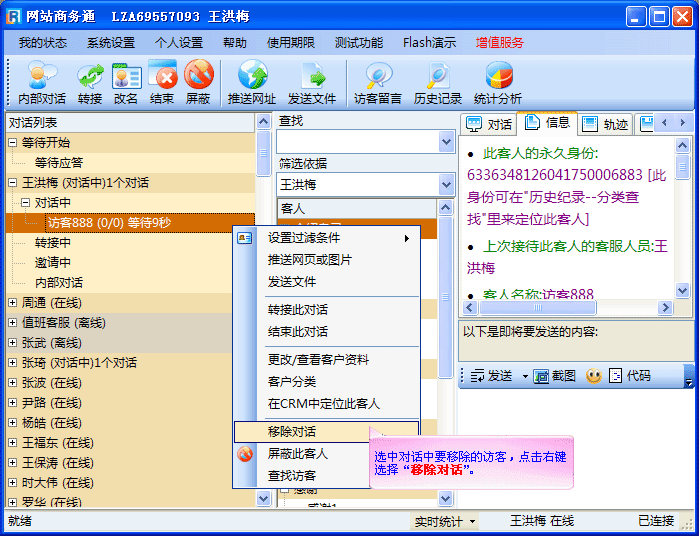Expand the 周通 (在线) tree node
Image resolution: width=699 pixels, height=536 pixels.
tap(12, 303)
